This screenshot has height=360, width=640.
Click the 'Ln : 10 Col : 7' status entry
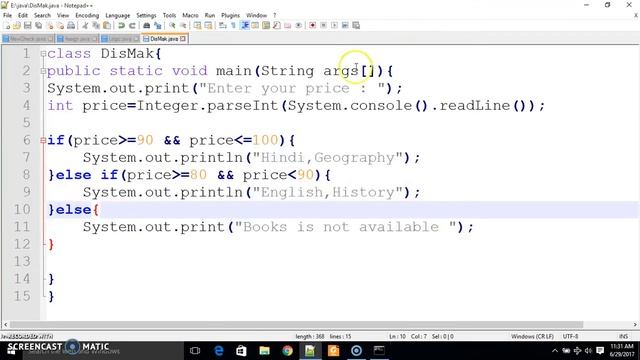point(408,336)
